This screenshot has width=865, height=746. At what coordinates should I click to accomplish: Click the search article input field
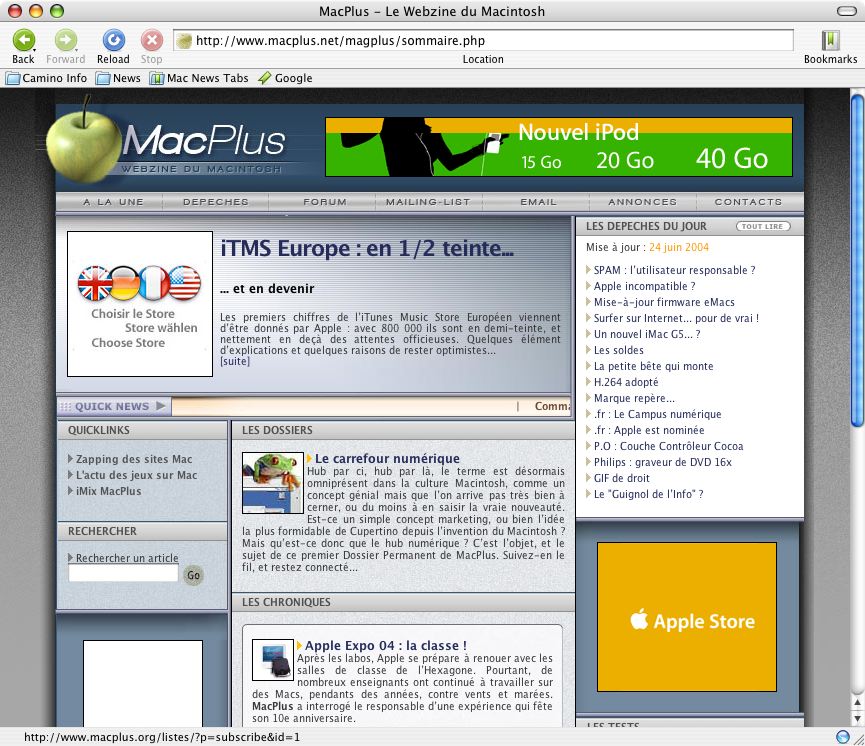click(124, 574)
